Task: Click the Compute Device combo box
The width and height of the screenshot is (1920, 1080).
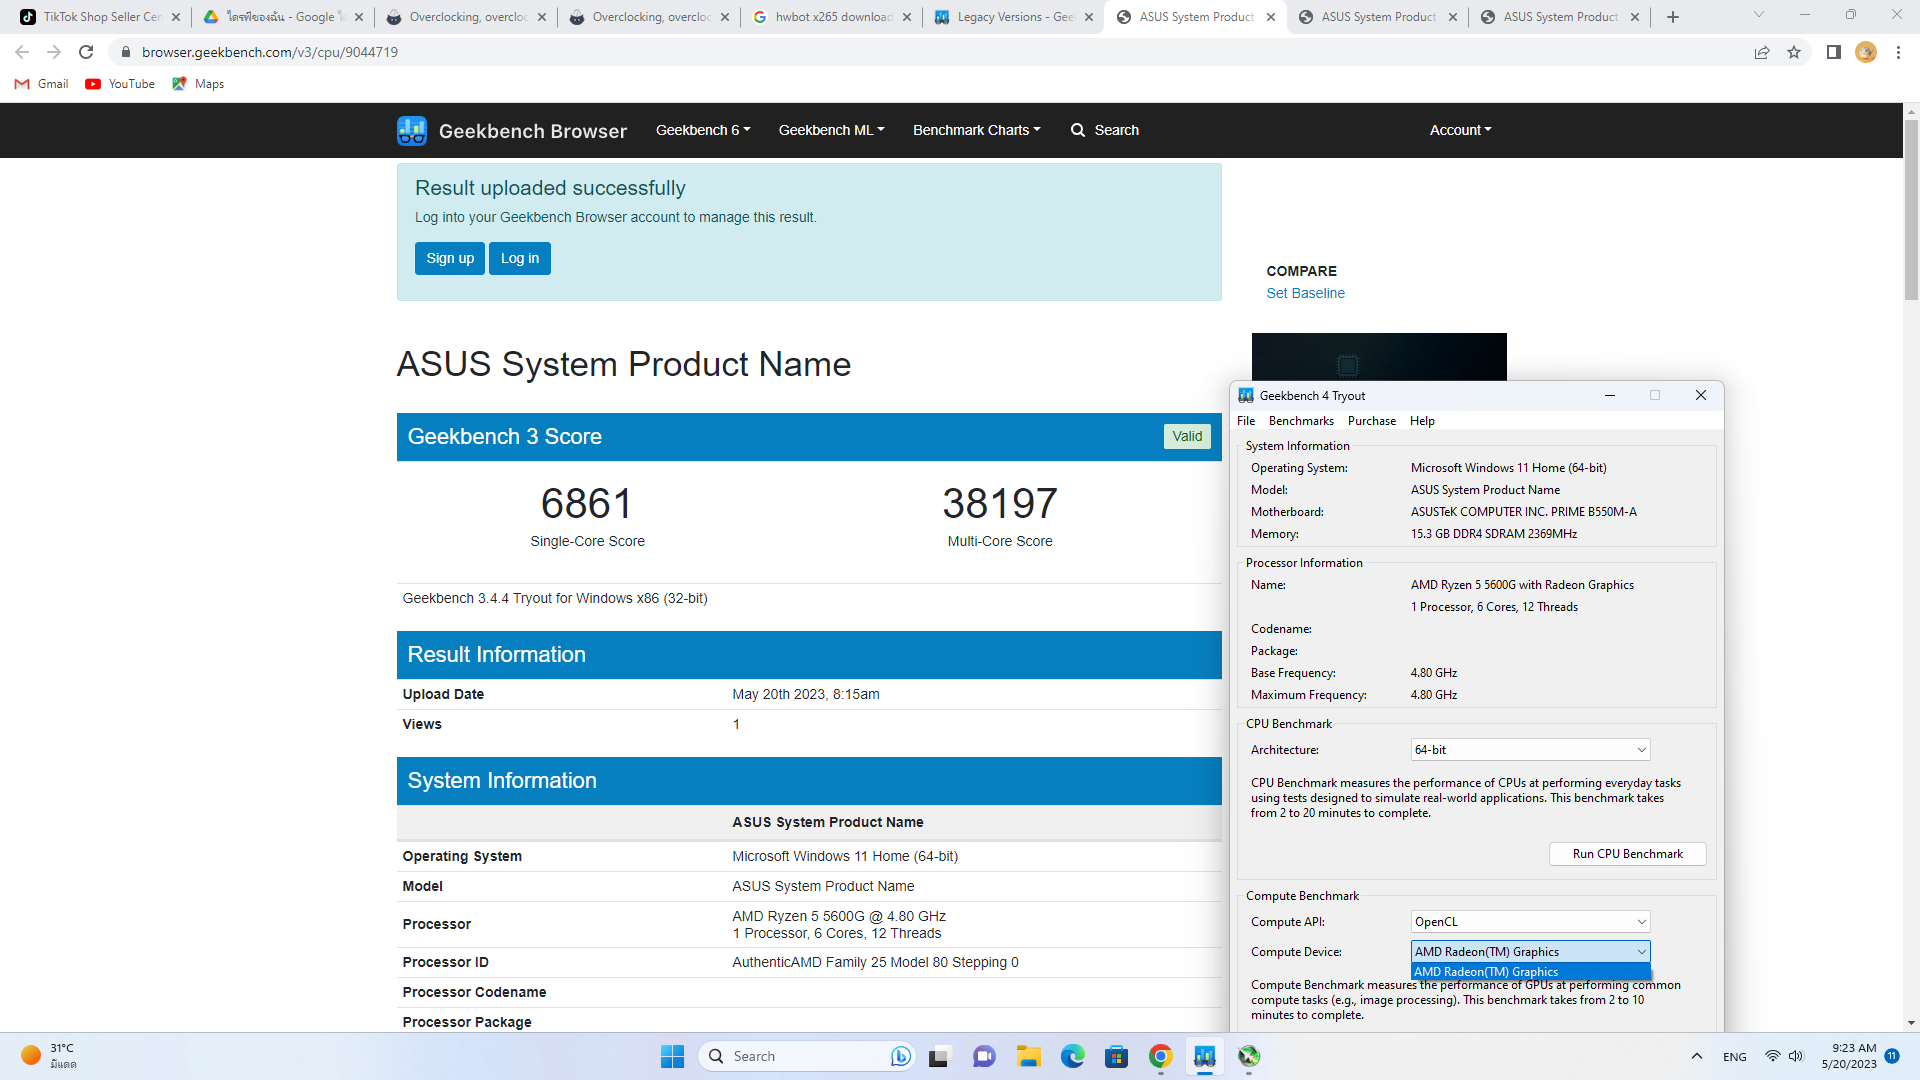Action: tap(1530, 952)
